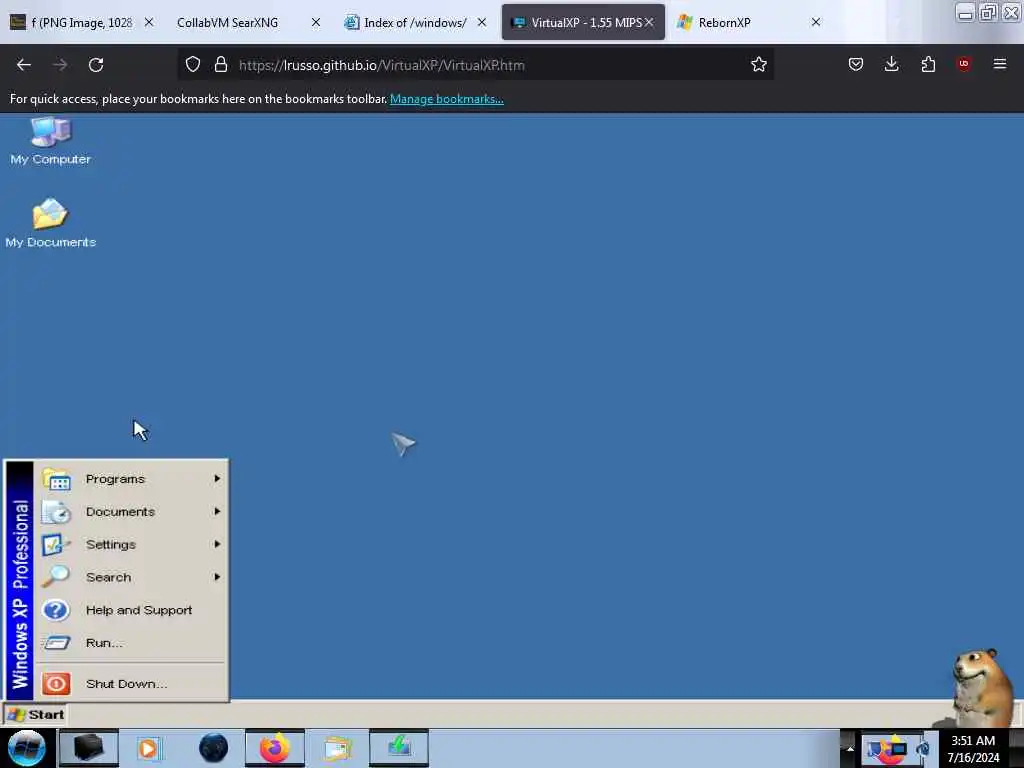
Task: Click the red Shut Down icon
Action: (56, 684)
